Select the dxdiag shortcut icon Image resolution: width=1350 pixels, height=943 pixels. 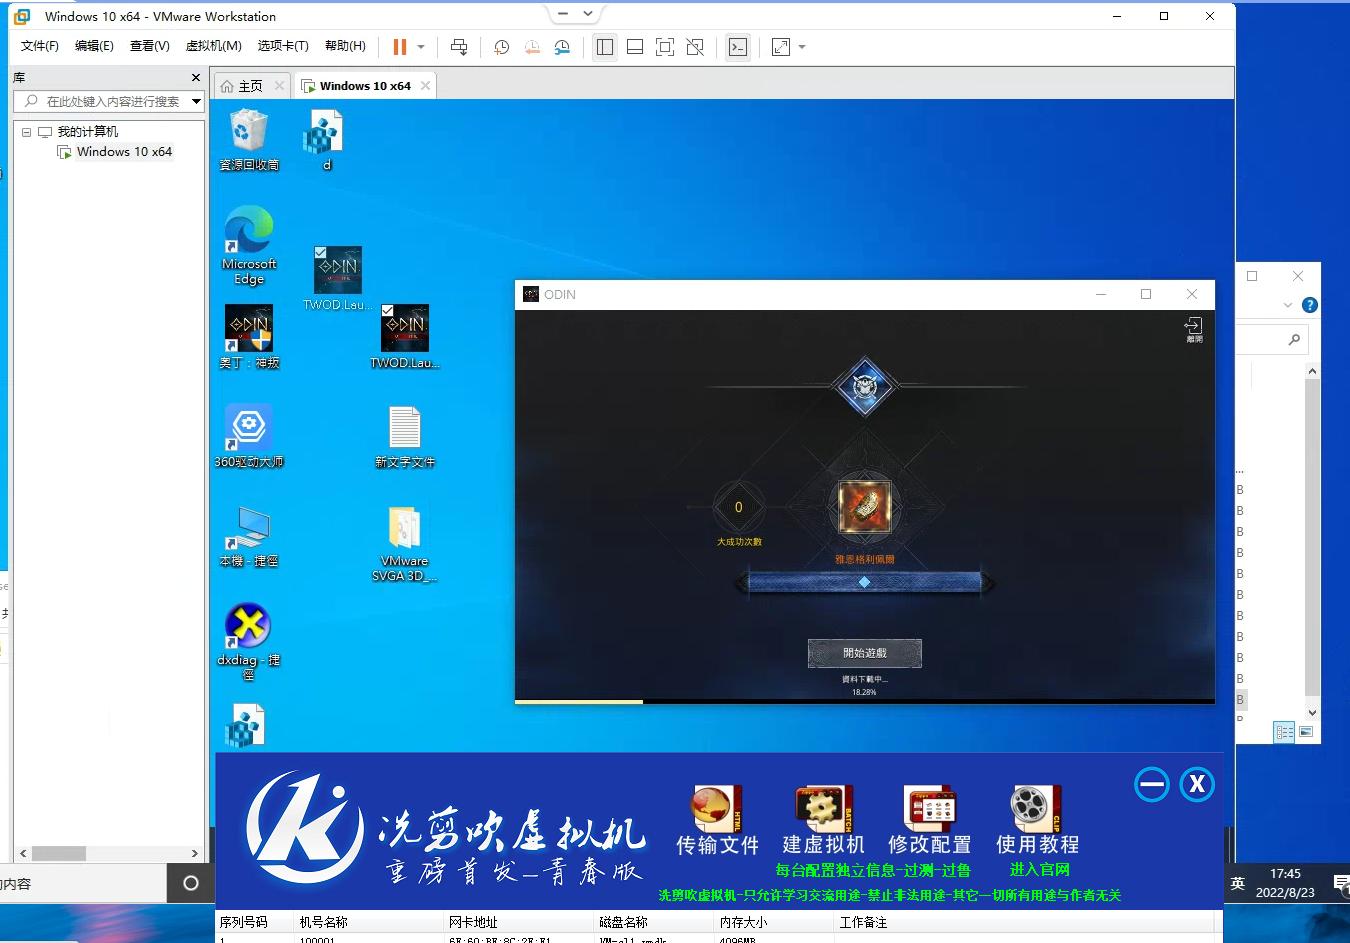click(x=249, y=642)
